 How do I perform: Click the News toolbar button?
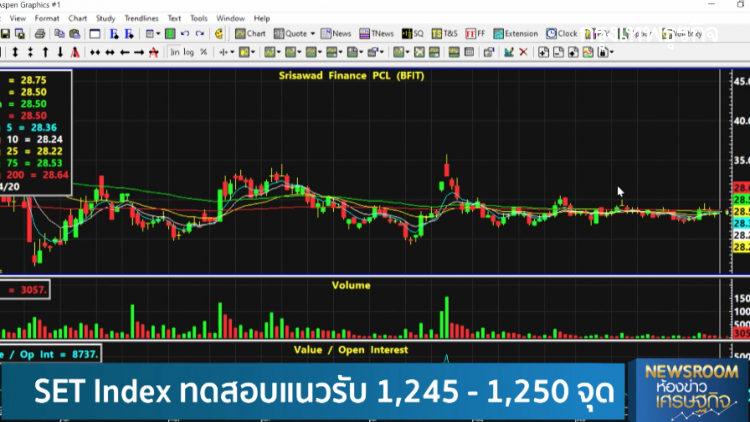pyautogui.click(x=336, y=34)
